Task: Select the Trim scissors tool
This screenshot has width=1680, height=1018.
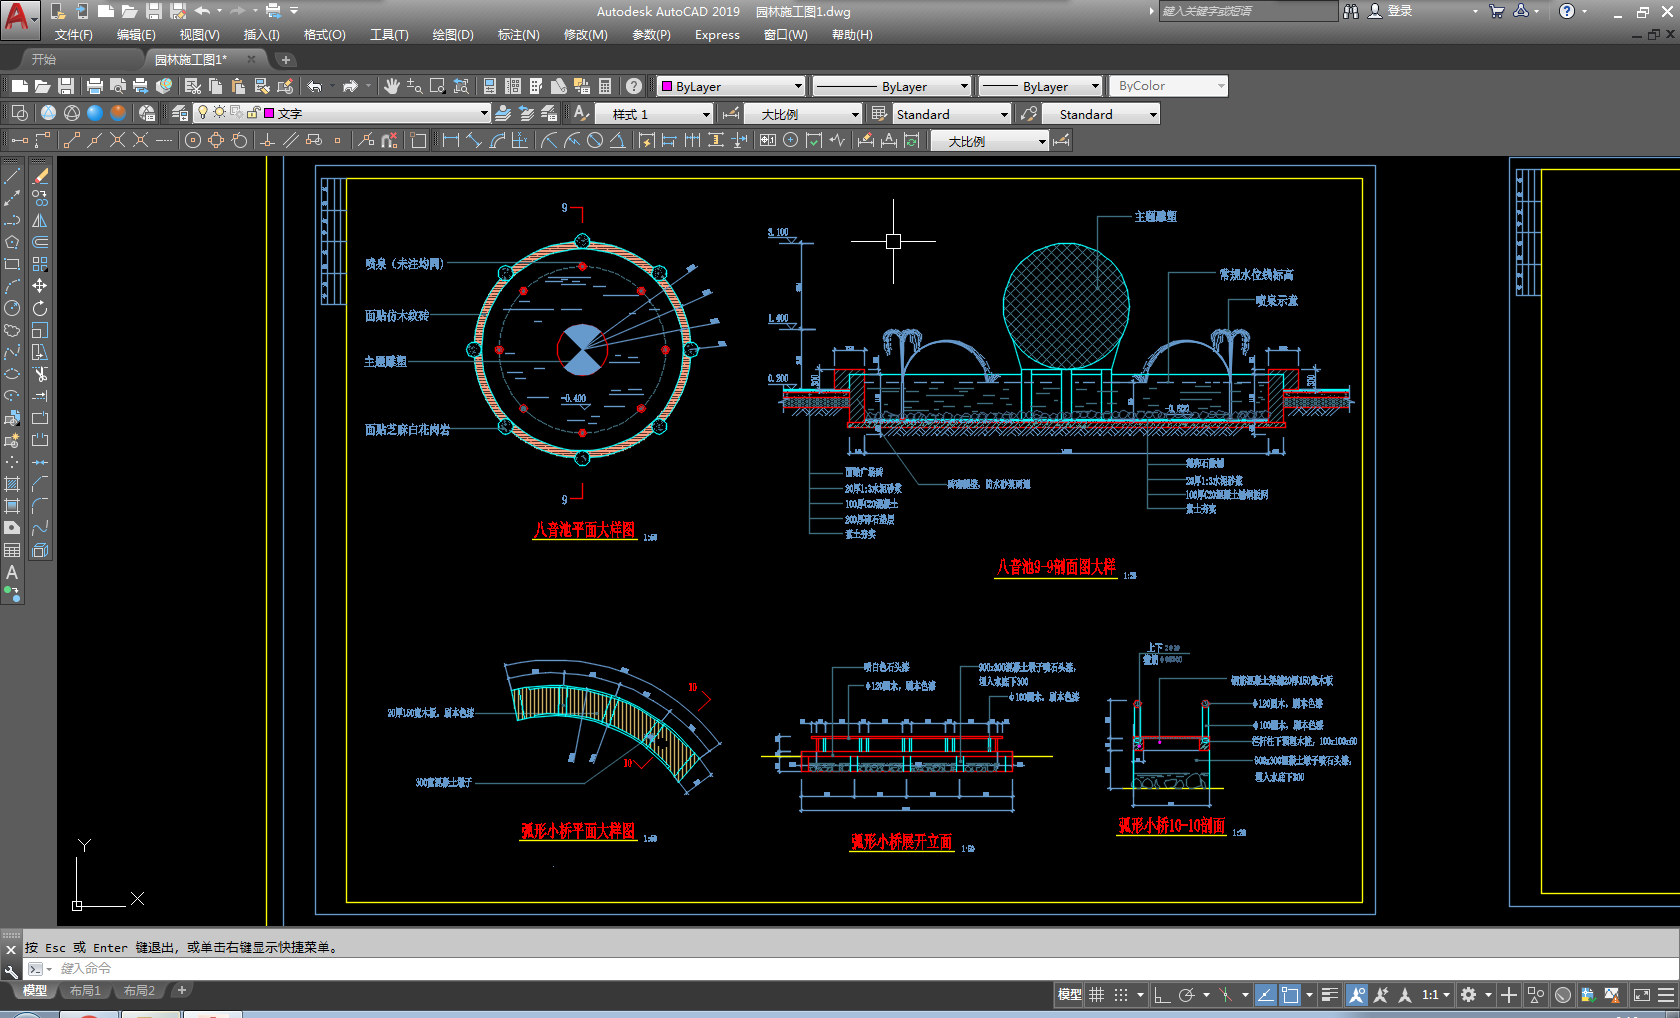Action: (40, 374)
